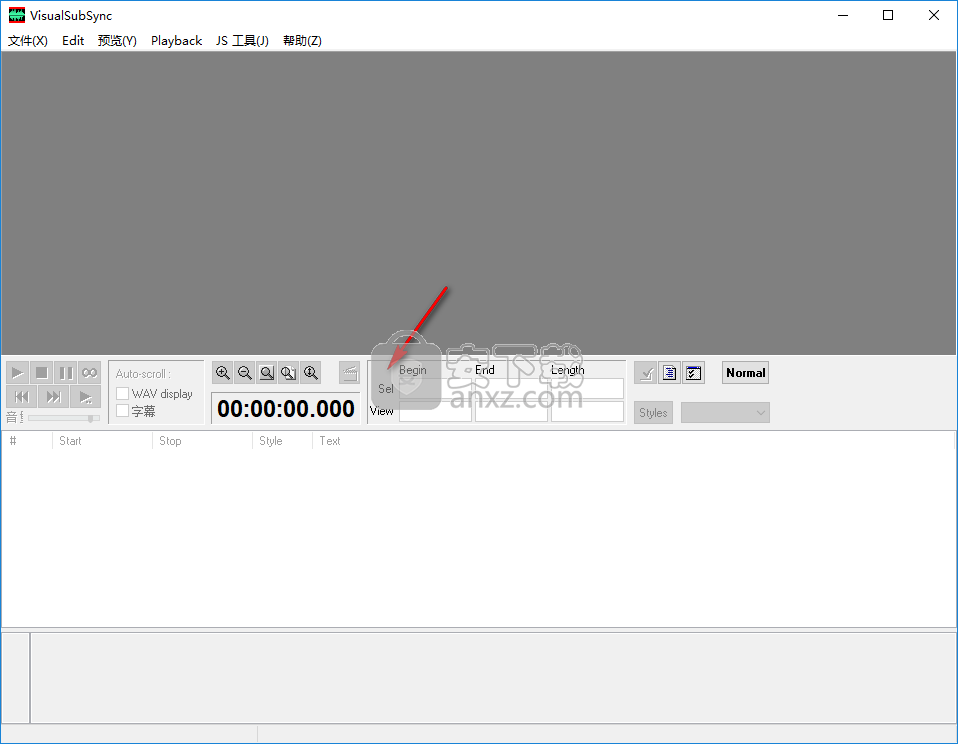Toggle the Loop playback icon

[x=89, y=373]
